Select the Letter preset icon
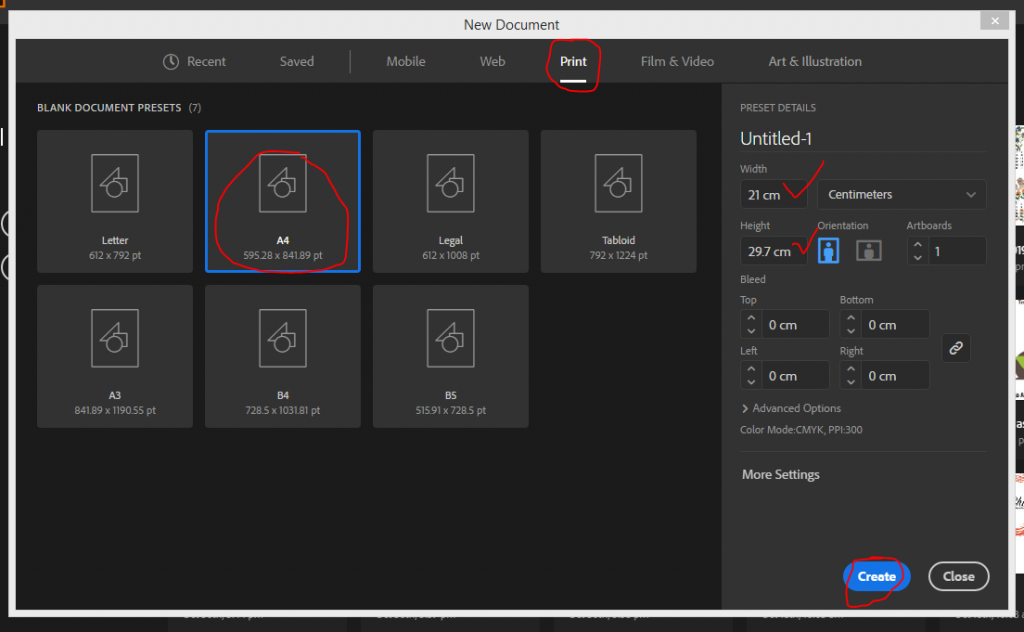Screen dimensions: 1024x632 tap(115, 183)
